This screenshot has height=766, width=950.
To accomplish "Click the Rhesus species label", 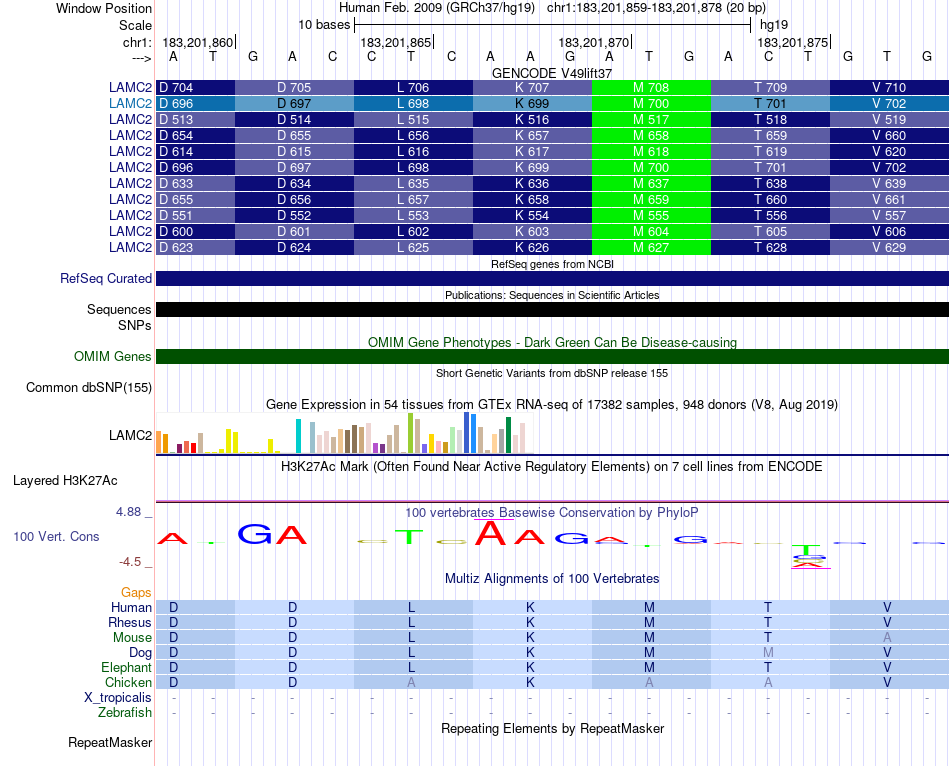I will point(130,622).
